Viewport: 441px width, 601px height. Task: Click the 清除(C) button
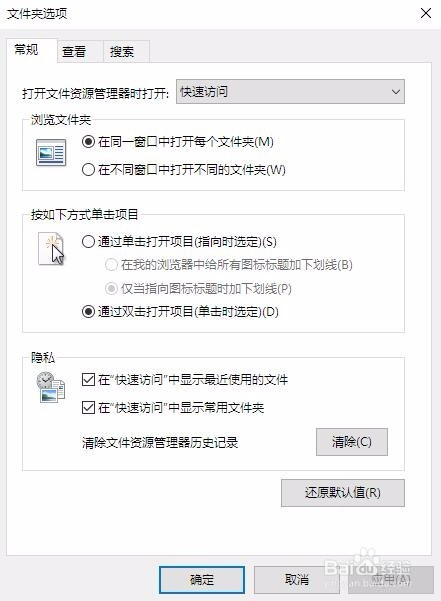(x=352, y=442)
